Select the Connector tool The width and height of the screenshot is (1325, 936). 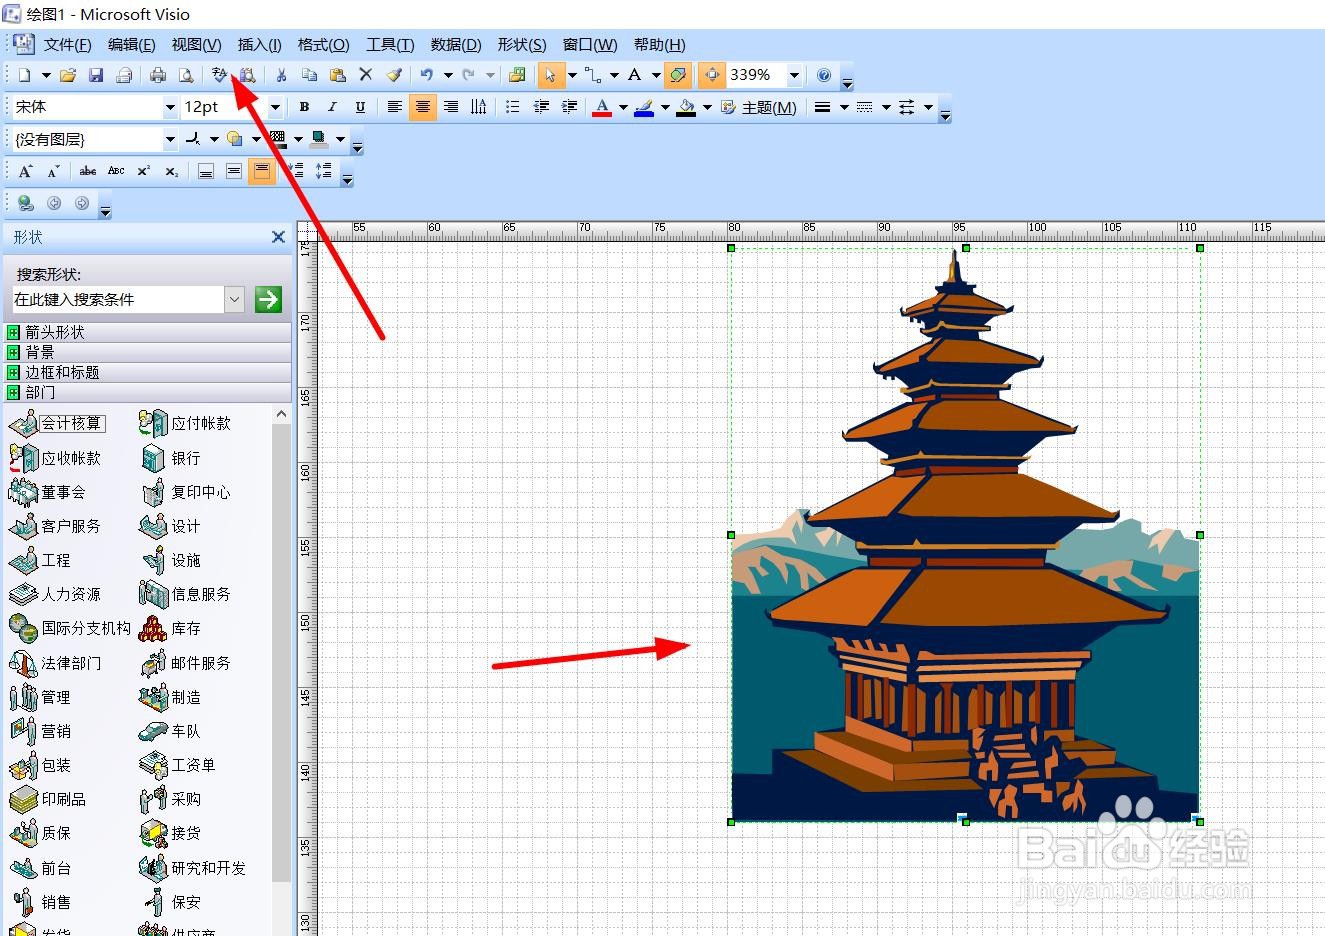594,75
